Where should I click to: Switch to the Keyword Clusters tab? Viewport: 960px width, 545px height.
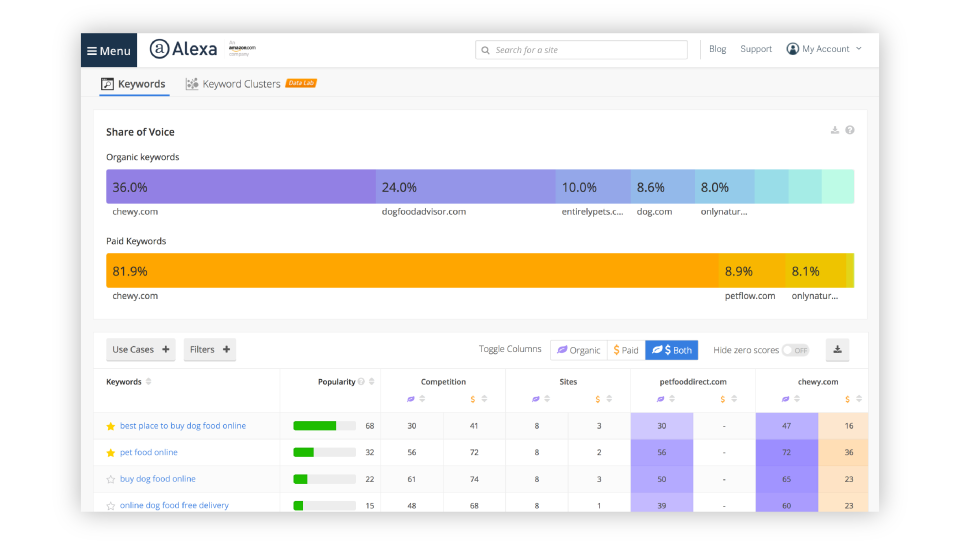pos(241,84)
